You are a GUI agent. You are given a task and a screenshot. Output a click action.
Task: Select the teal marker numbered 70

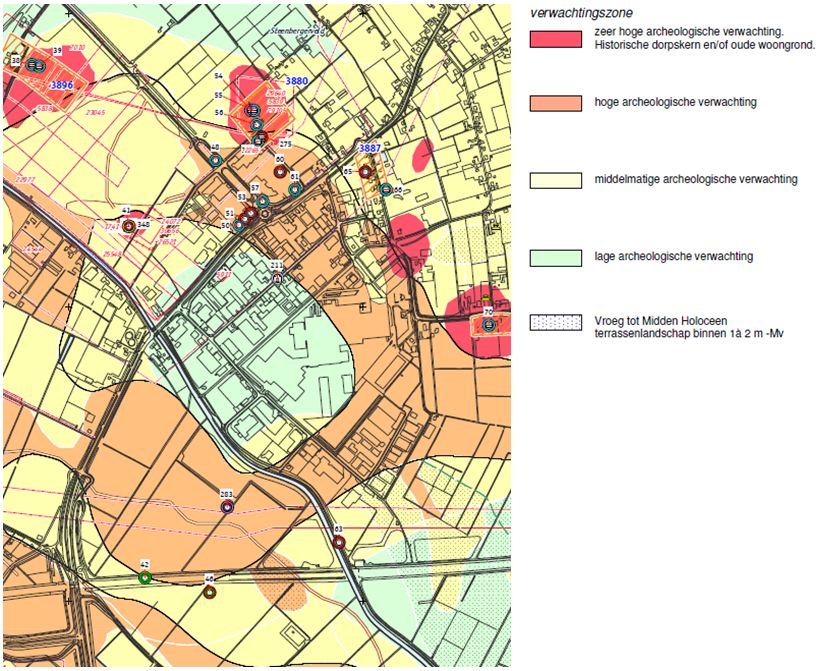488,324
